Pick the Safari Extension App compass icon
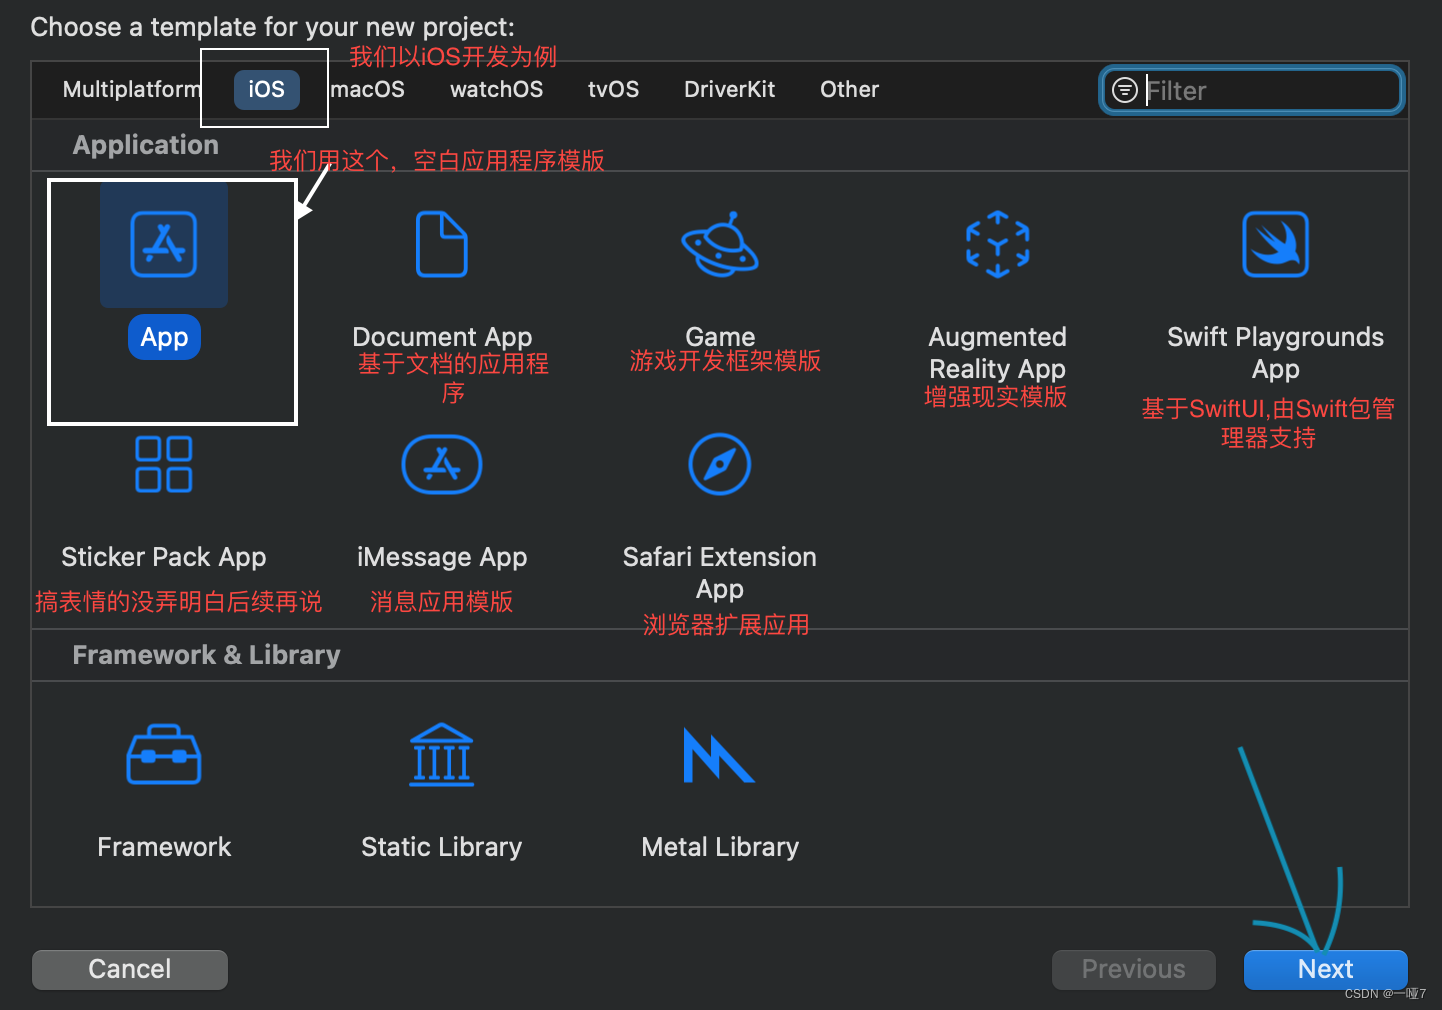Viewport: 1442px width, 1010px height. [x=720, y=464]
